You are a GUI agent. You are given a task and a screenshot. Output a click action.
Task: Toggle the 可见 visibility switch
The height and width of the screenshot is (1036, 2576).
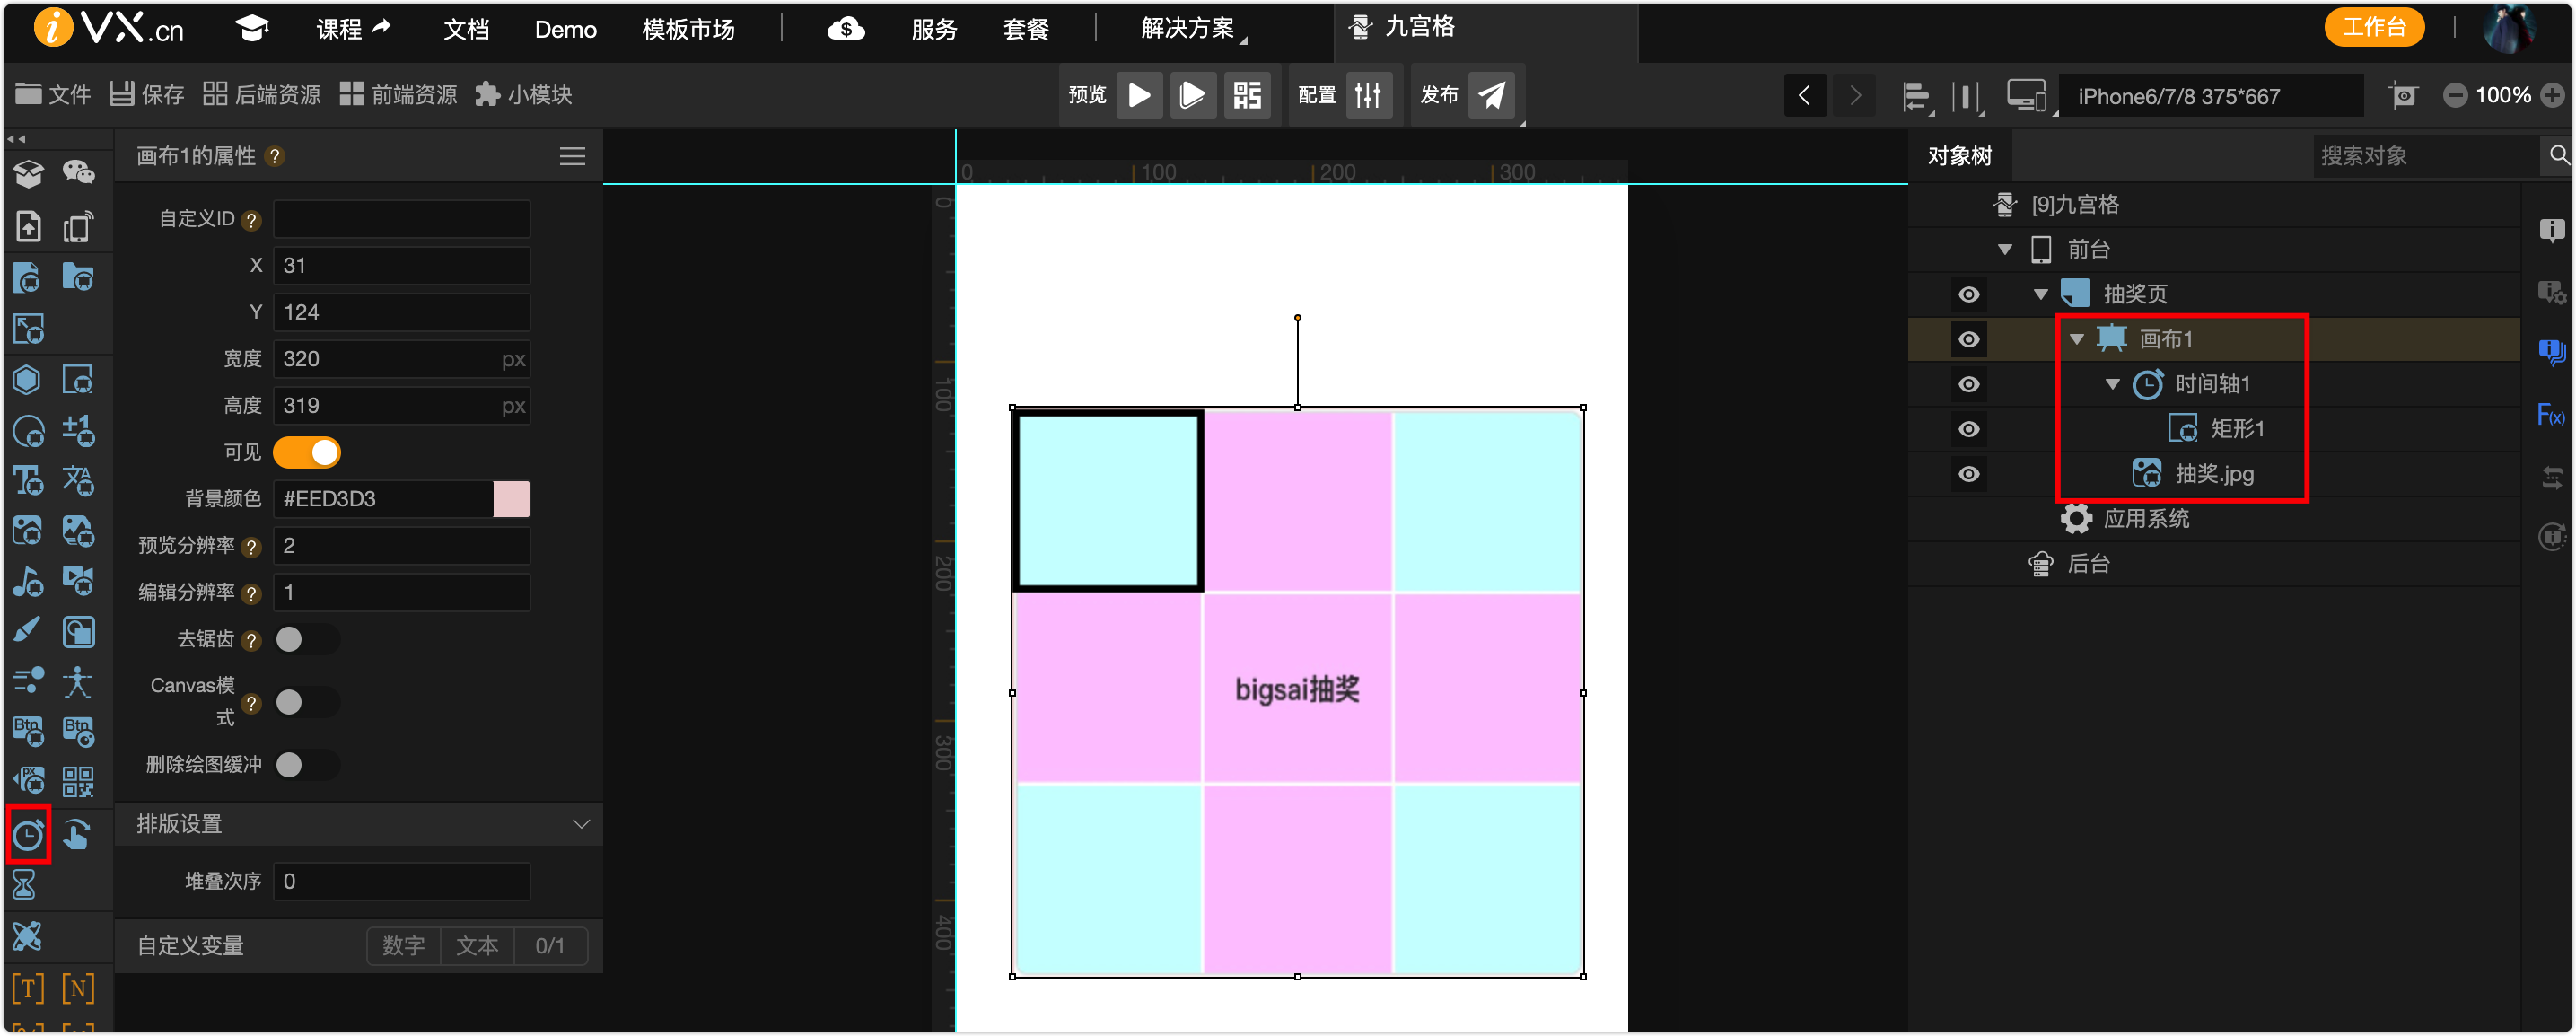[307, 452]
